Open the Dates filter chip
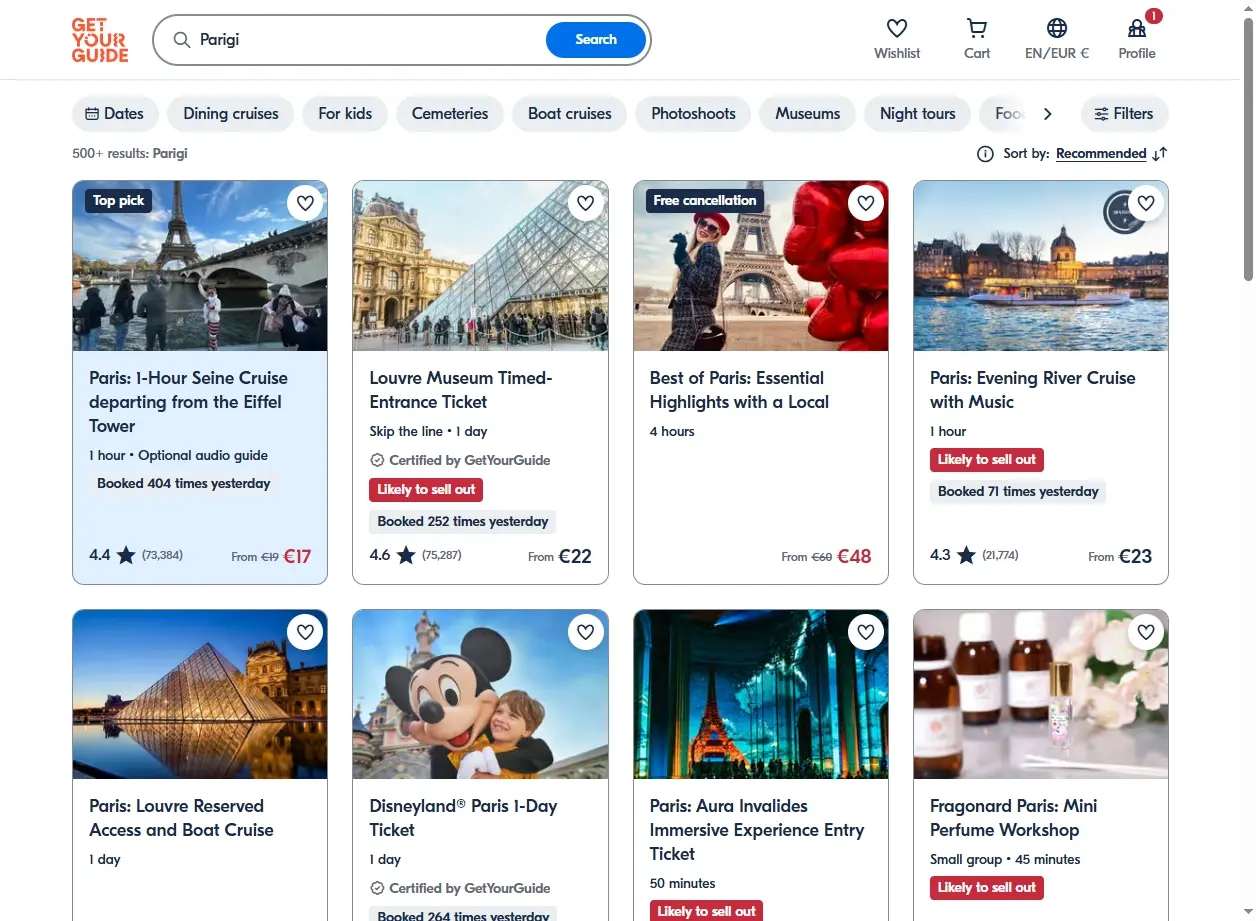Screen dimensions: 1256x921 click(115, 114)
